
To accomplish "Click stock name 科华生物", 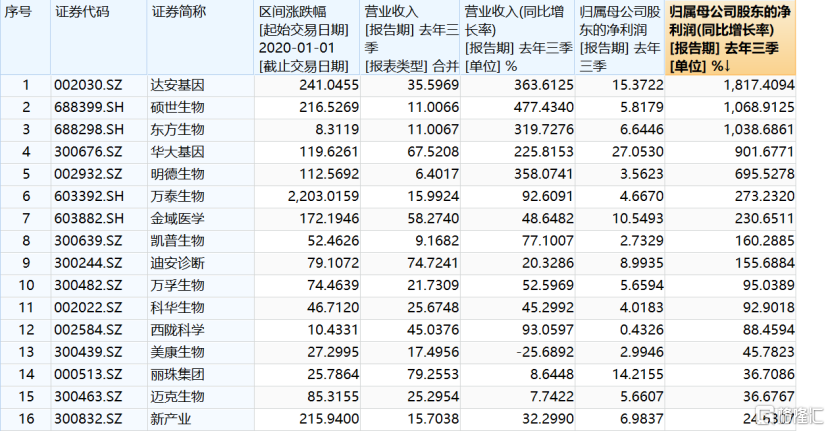I will click(x=177, y=308).
